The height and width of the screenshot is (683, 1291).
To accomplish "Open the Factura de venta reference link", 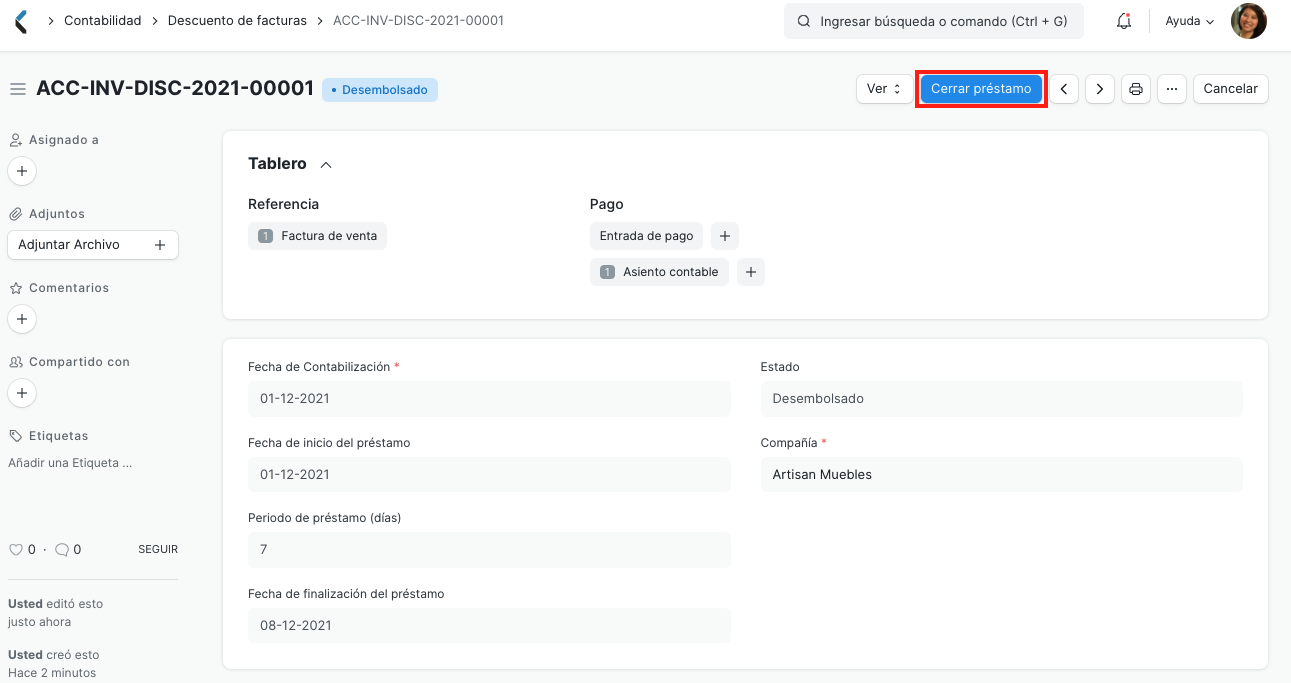I will tap(318, 236).
